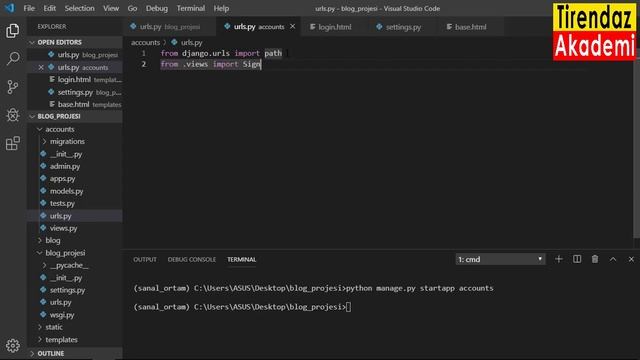Open the Debug menu
Screen dimensions: 640x360
click(157, 8)
